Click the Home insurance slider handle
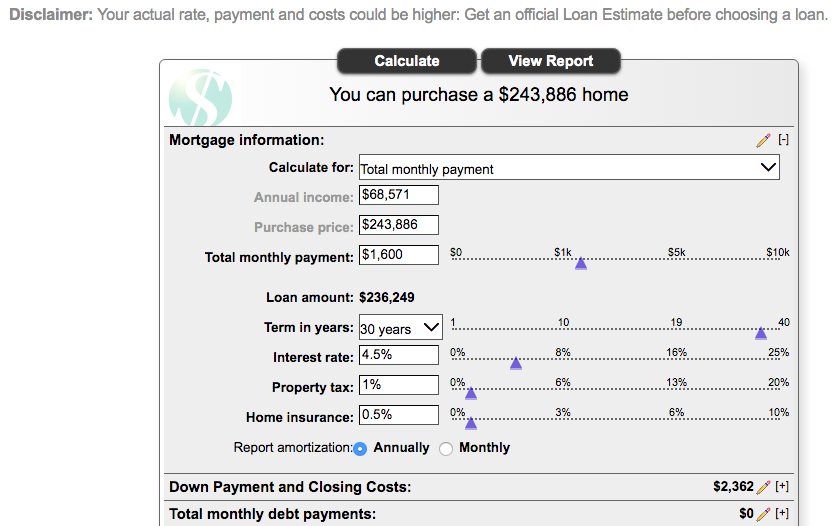The width and height of the screenshot is (836, 526). point(471,423)
